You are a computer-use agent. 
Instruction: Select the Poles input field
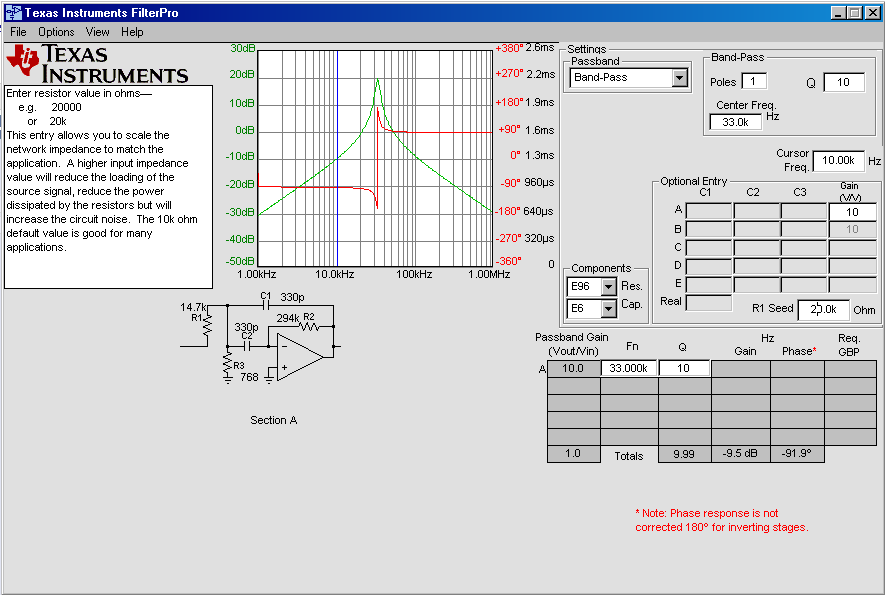click(753, 81)
